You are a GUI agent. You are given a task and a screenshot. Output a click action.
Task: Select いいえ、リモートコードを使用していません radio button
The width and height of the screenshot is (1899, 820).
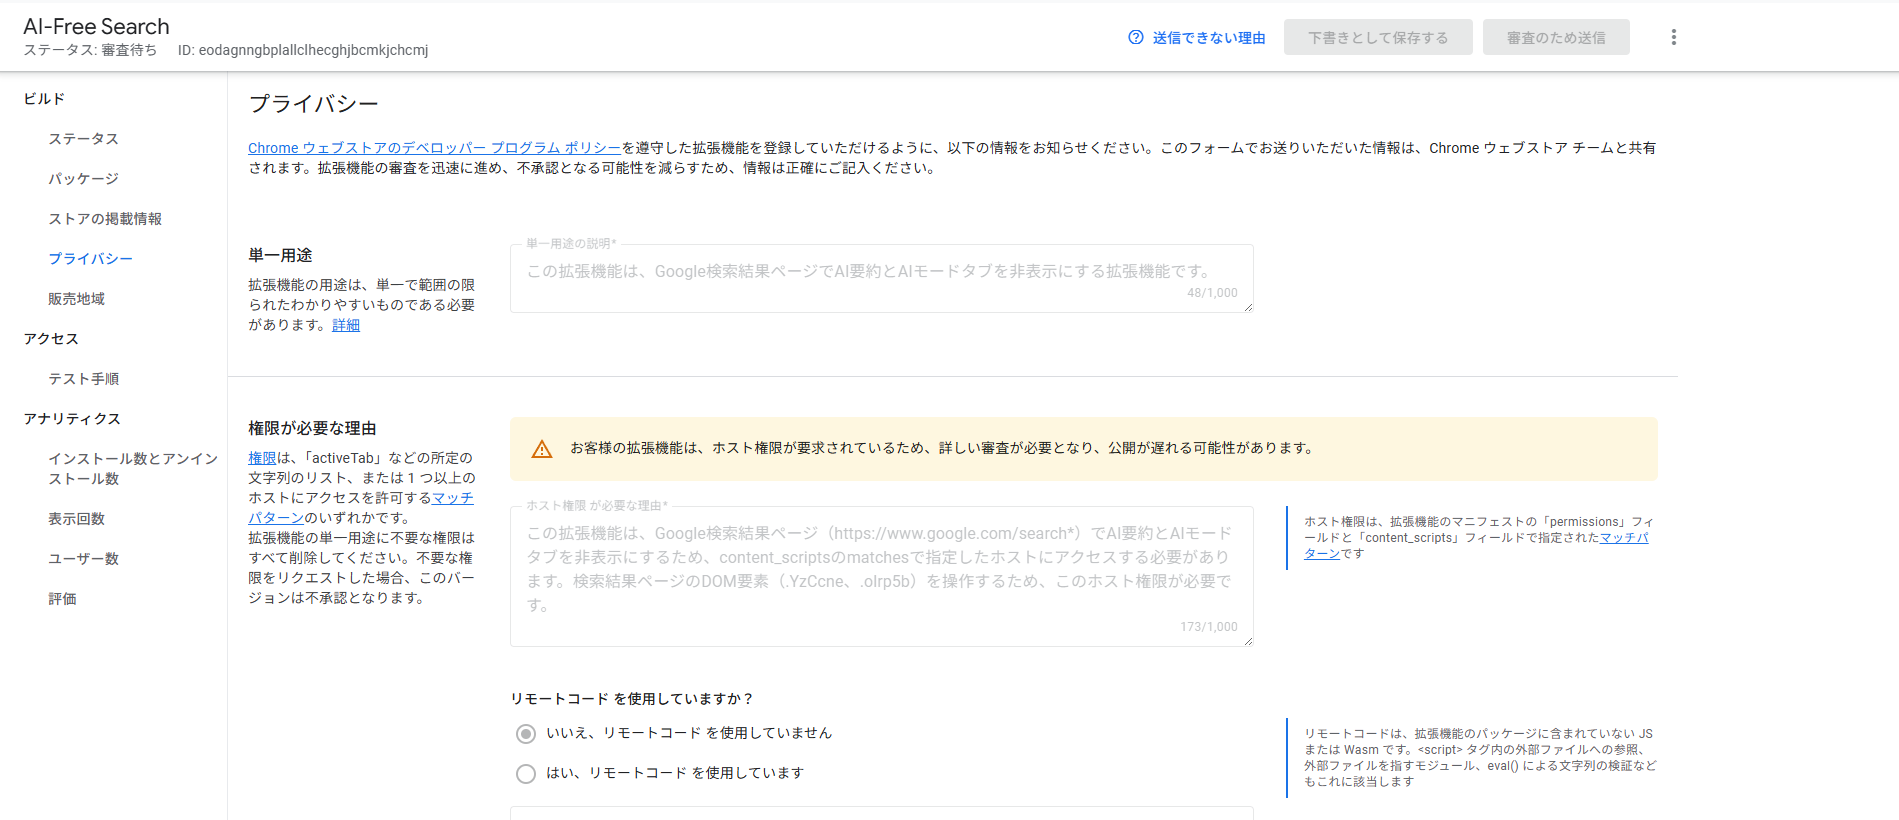[526, 734]
